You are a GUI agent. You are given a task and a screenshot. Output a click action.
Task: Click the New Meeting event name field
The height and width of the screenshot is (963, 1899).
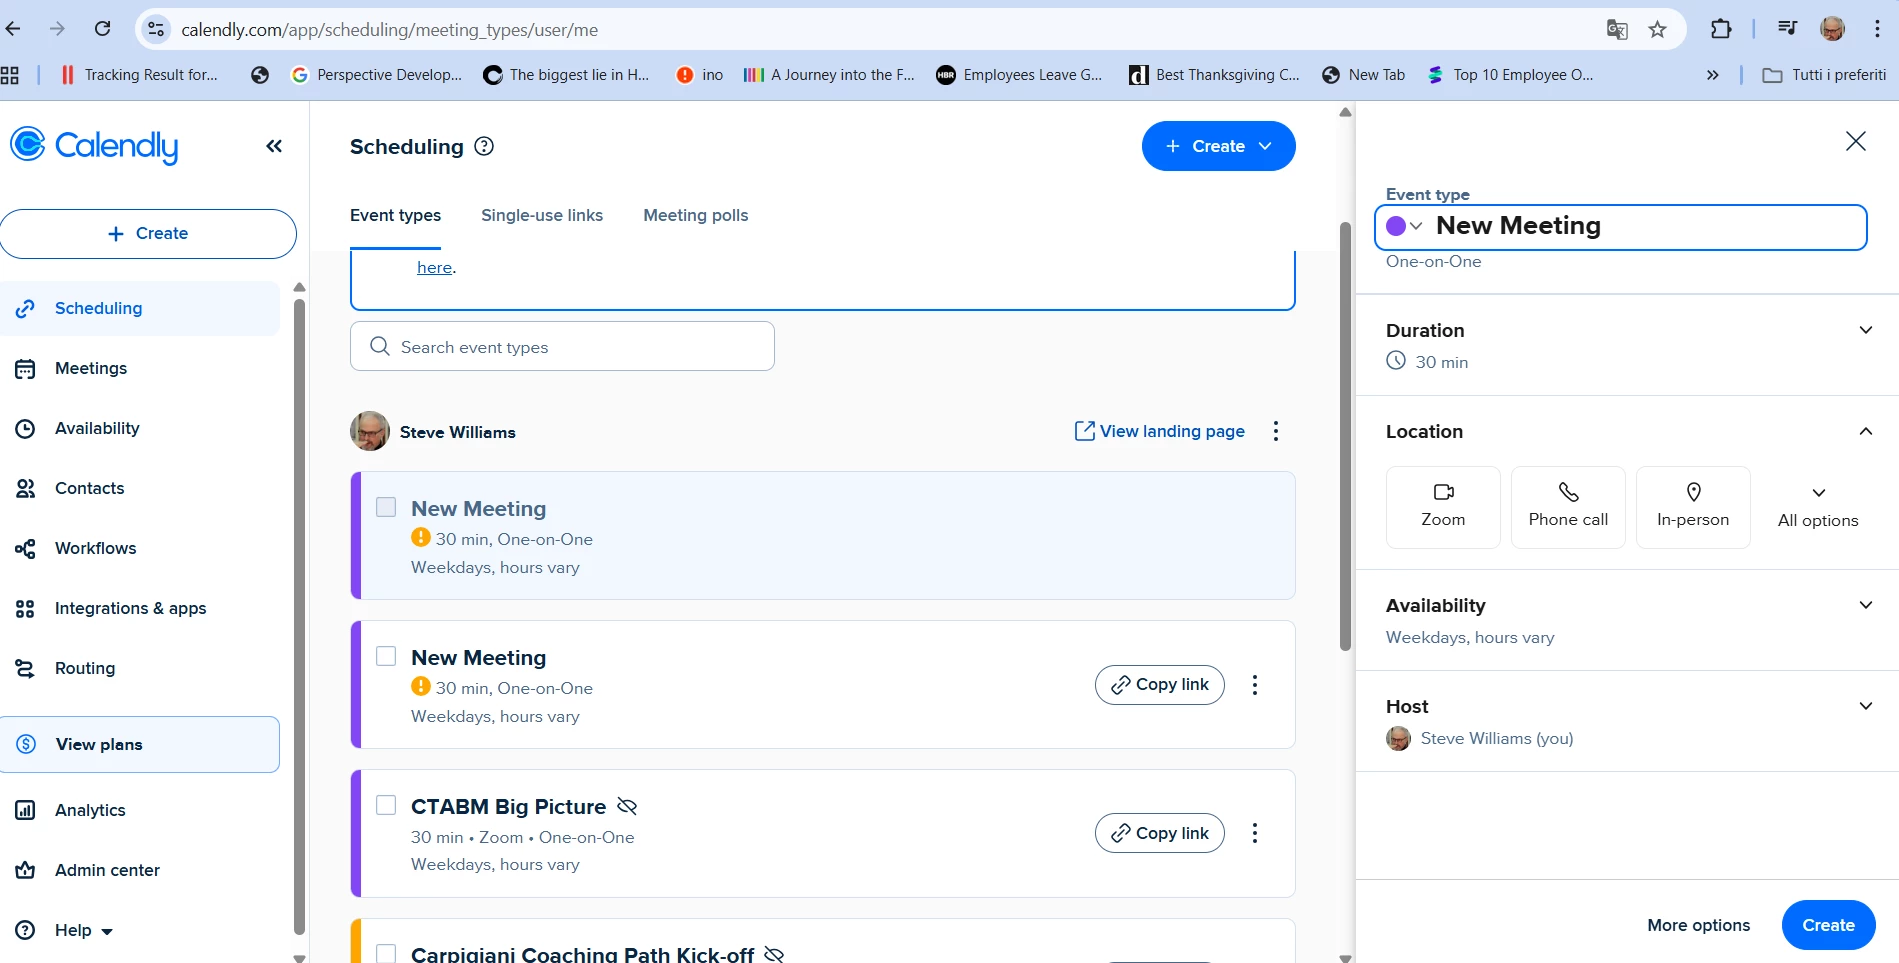point(1620,227)
